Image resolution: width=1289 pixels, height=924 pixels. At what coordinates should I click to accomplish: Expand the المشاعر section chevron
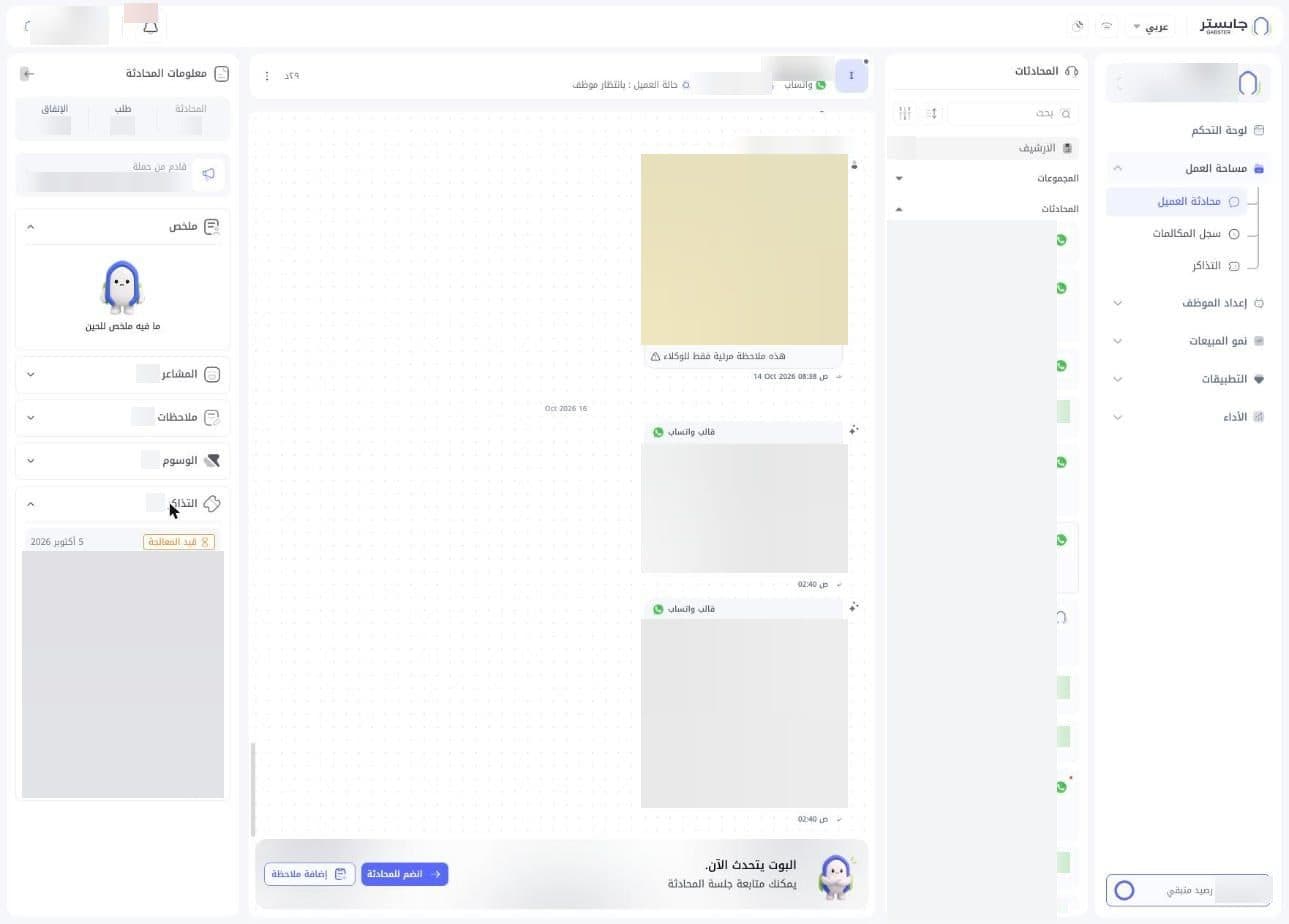tap(31, 374)
